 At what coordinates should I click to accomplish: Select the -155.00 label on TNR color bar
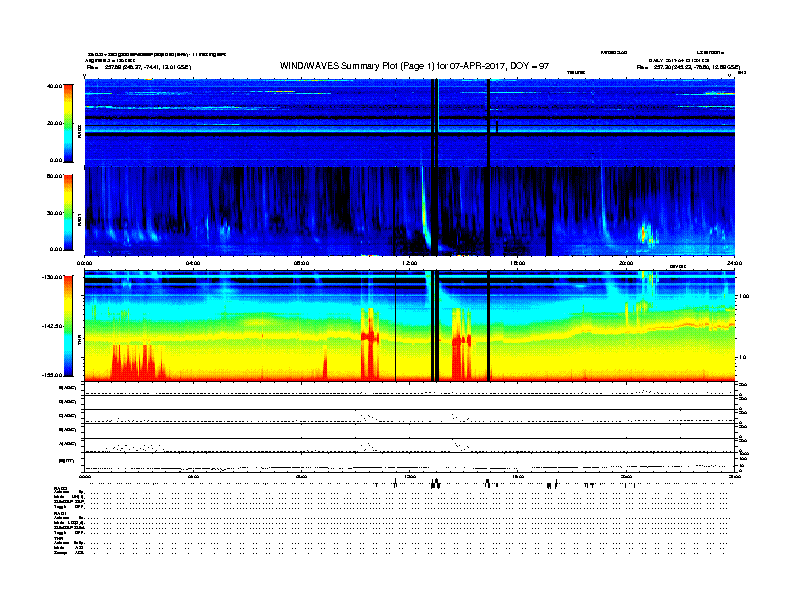(52, 375)
